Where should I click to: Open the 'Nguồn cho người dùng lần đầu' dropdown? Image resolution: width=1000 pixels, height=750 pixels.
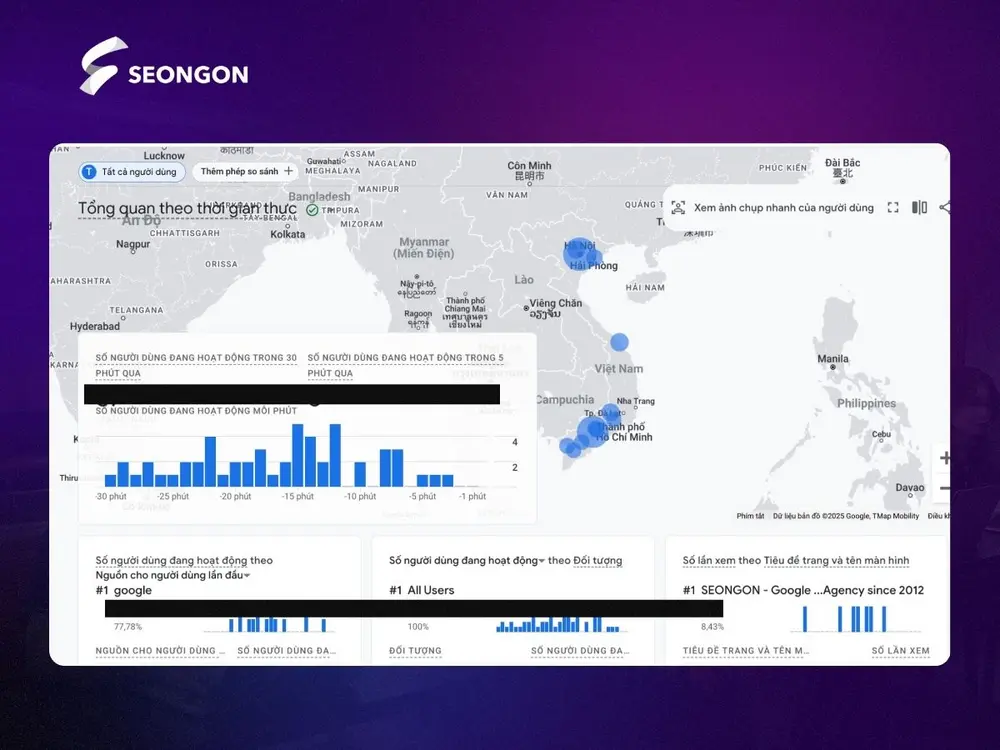(173, 575)
